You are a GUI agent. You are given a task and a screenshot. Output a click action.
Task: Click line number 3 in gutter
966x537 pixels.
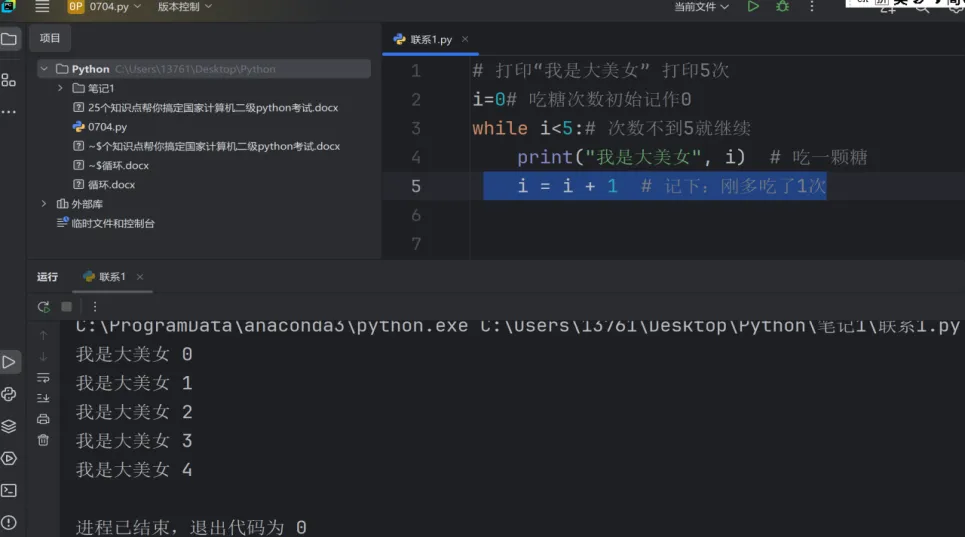pyautogui.click(x=416, y=129)
